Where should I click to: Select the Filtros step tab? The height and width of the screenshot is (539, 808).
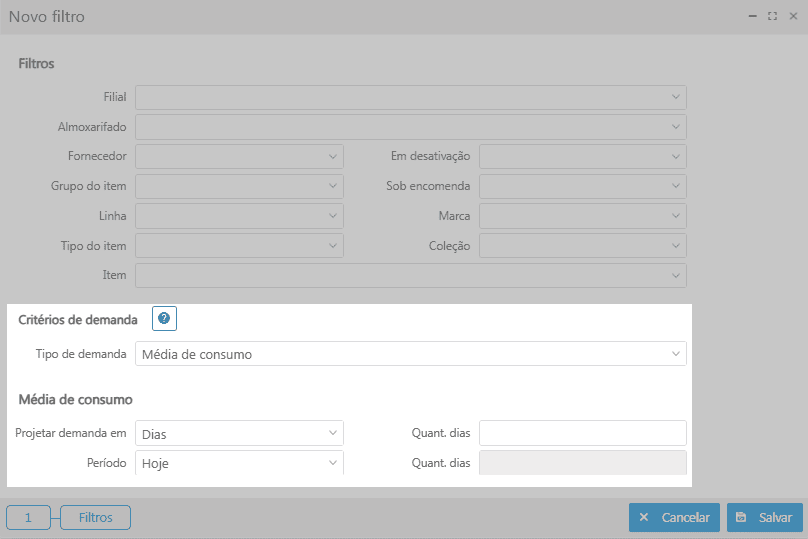pyautogui.click(x=95, y=518)
